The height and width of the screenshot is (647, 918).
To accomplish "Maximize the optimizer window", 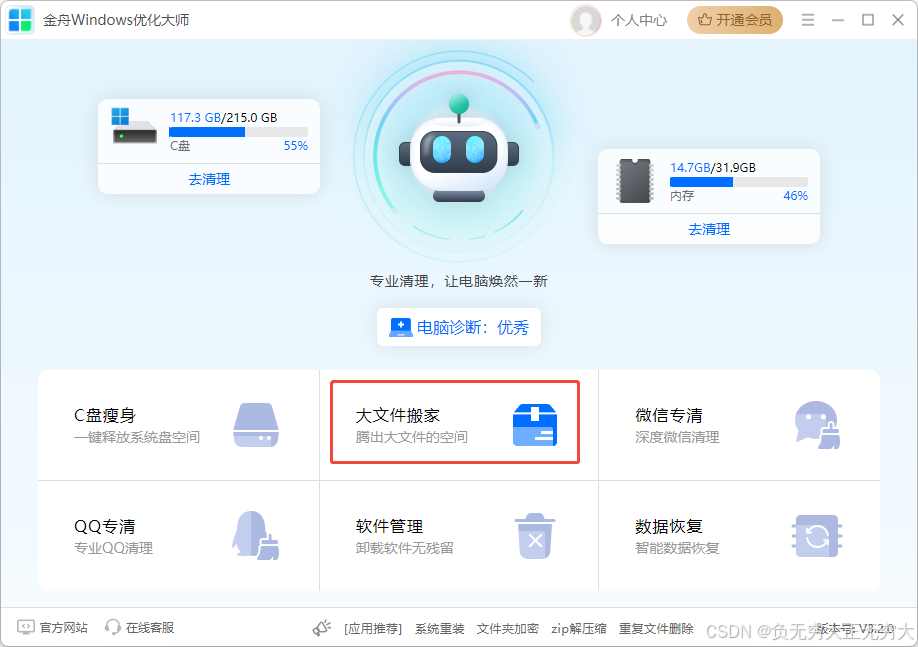I will pyautogui.click(x=868, y=20).
